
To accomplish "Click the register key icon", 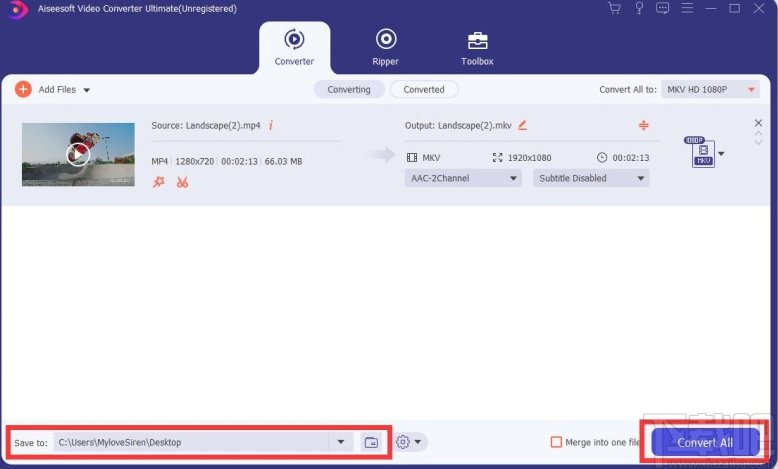I will click(639, 8).
